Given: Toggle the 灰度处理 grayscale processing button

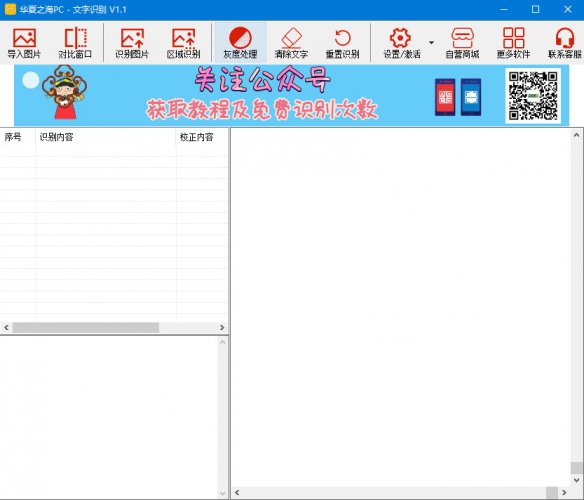Looking at the screenshot, I should [241, 42].
